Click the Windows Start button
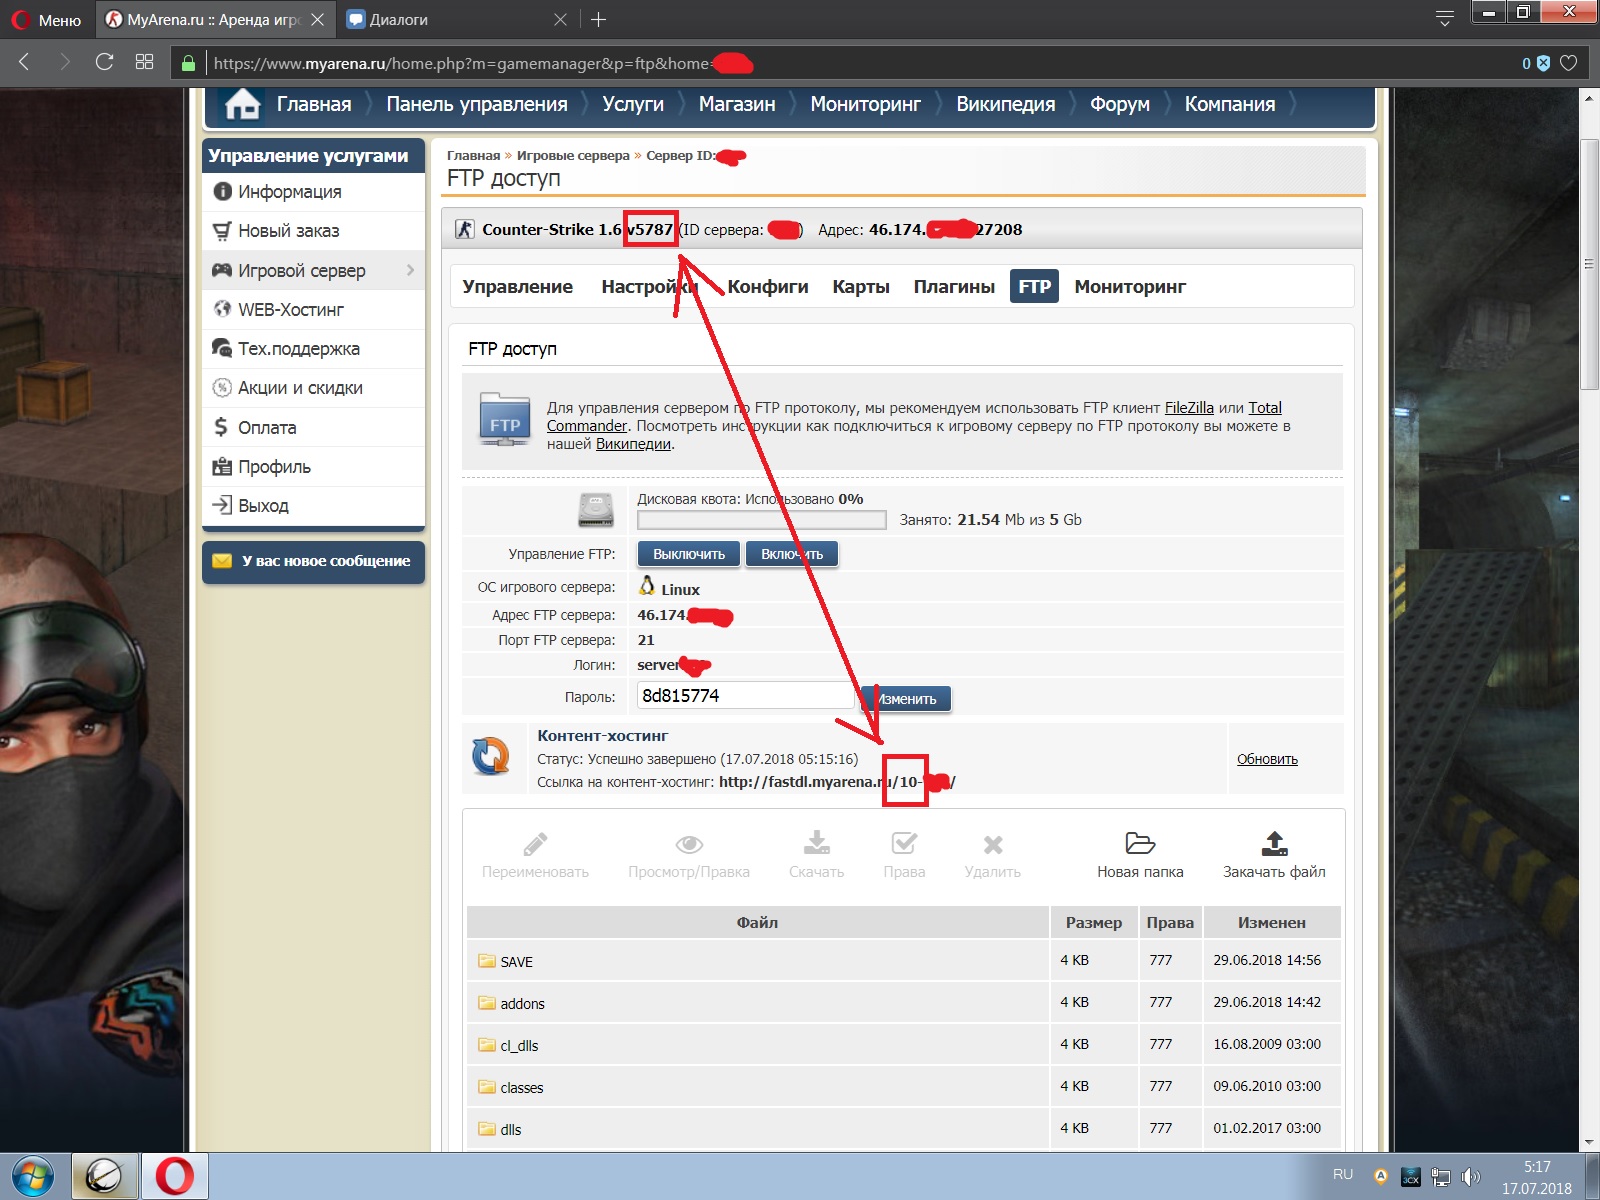The width and height of the screenshot is (1600, 1200). pos(33,1176)
